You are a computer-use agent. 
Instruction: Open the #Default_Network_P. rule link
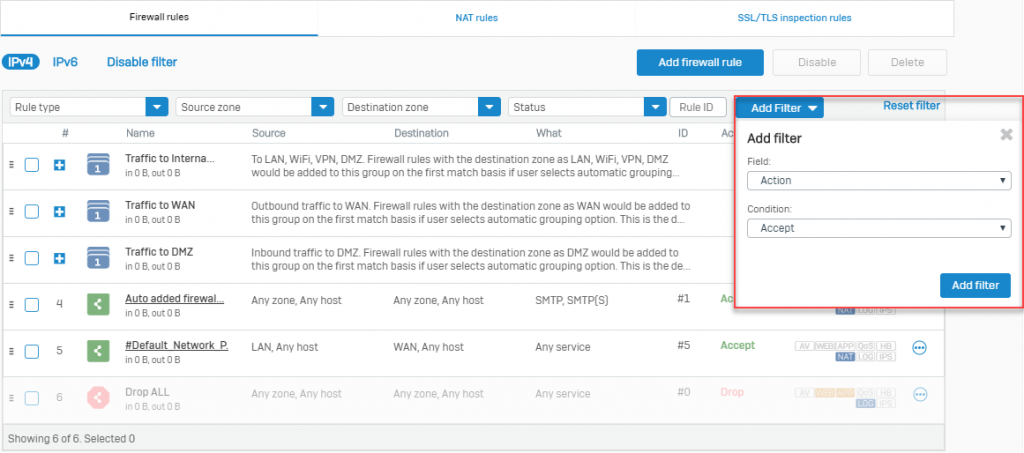(176, 346)
